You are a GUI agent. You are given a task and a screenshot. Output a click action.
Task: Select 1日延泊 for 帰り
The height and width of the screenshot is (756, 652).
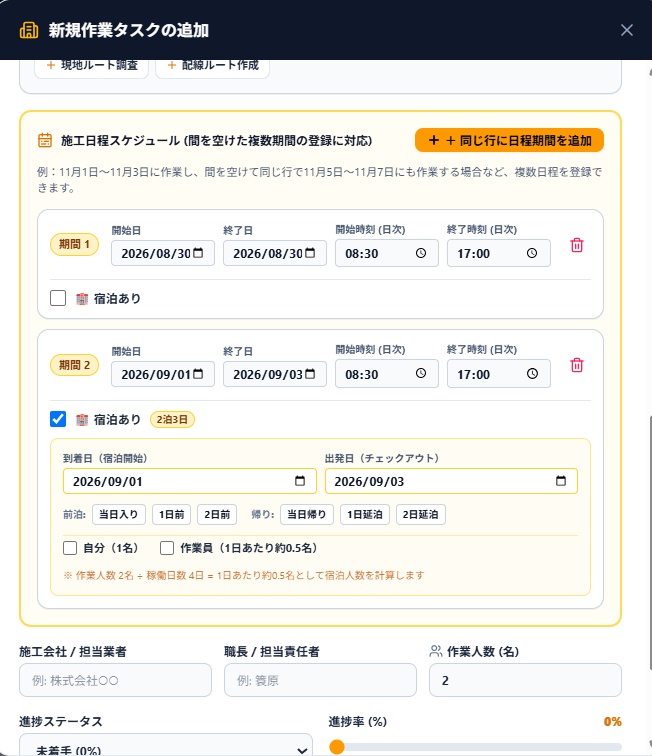(365, 514)
